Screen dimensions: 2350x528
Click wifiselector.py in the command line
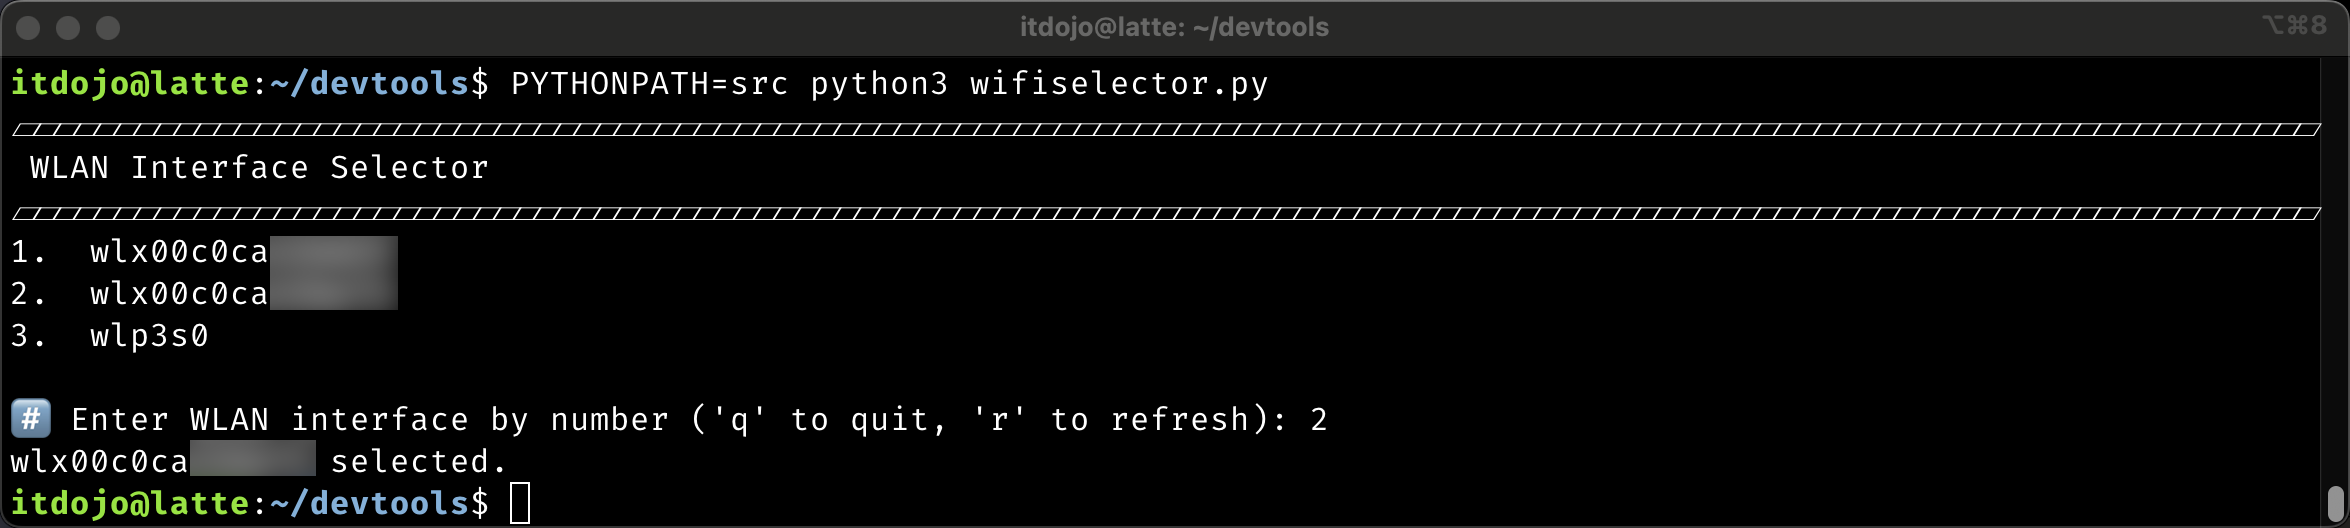[1118, 84]
